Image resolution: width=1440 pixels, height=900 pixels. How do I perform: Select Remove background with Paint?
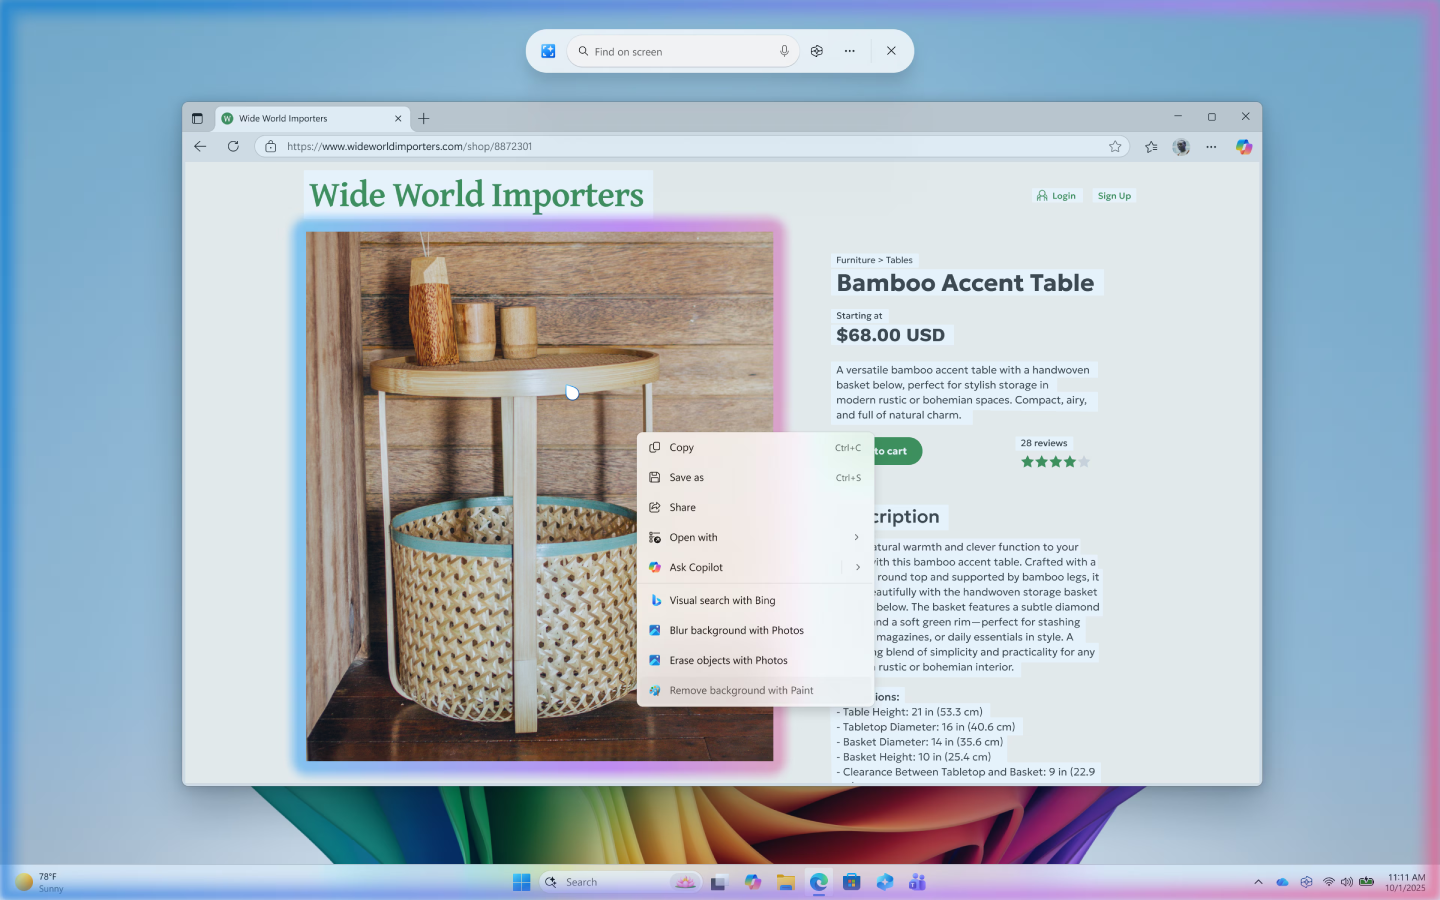(x=741, y=690)
